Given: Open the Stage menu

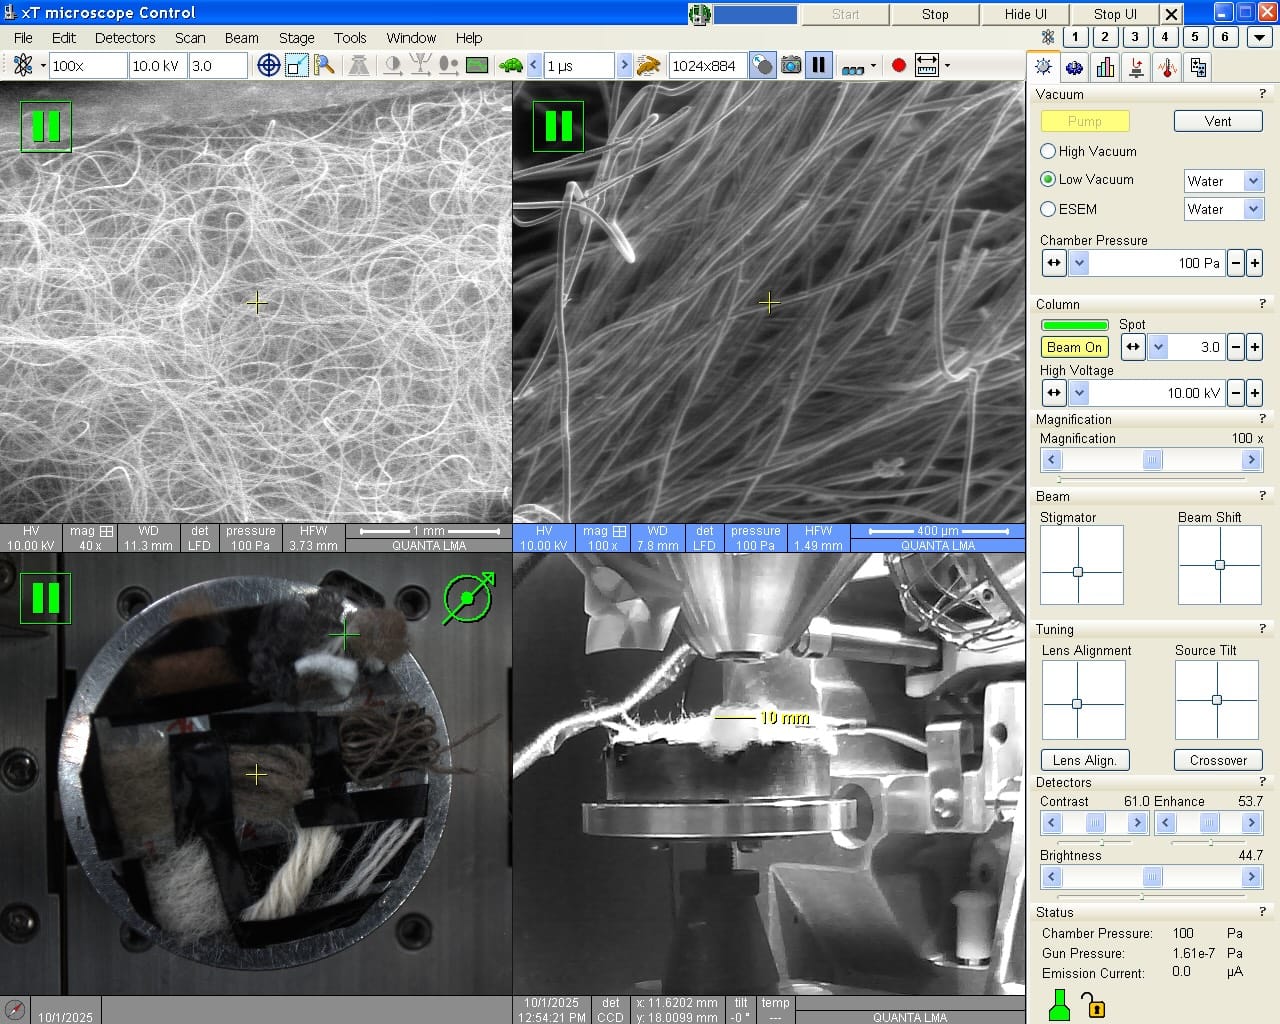Looking at the screenshot, I should [296, 38].
